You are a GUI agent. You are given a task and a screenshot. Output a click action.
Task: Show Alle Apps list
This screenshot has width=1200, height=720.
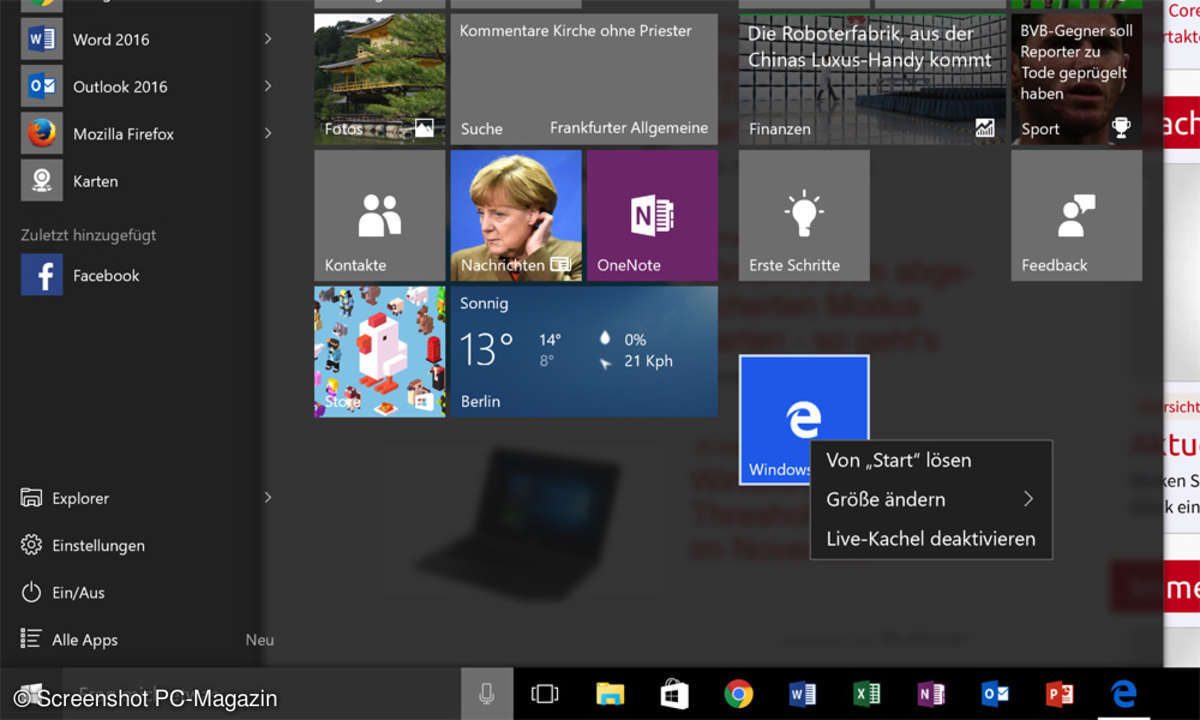[70, 640]
